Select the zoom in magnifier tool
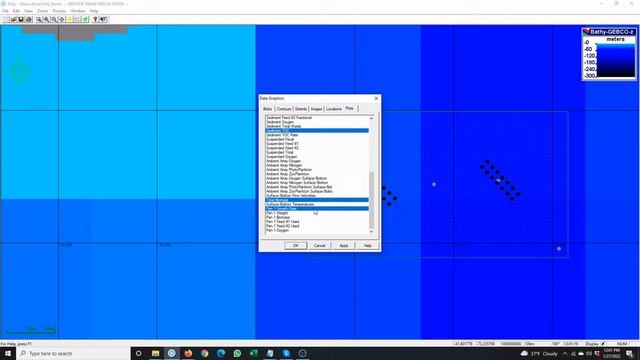 pos(47,19)
